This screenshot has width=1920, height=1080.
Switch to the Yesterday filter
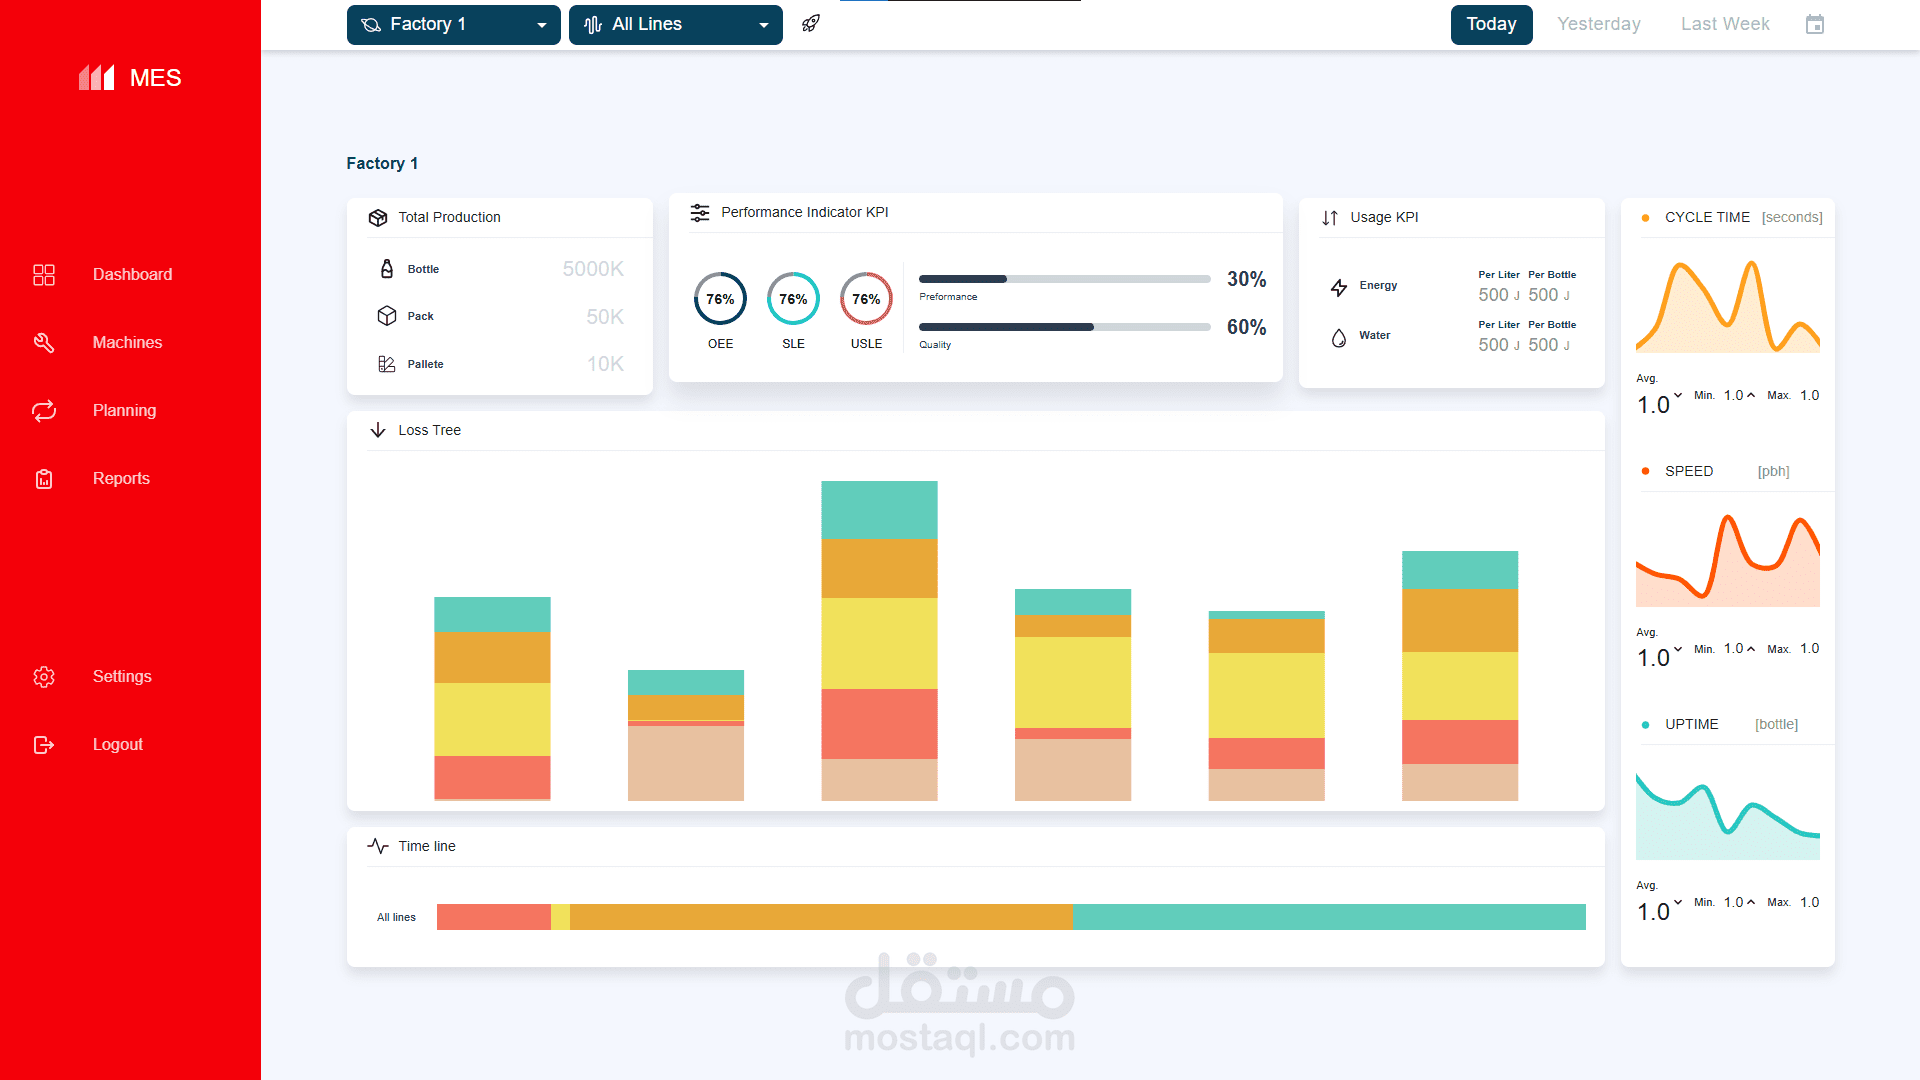tap(1598, 25)
